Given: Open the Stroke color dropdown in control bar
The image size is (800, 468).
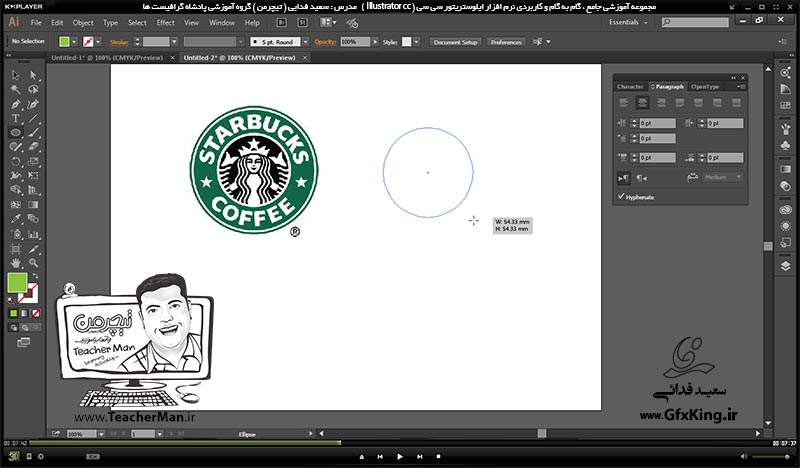Looking at the screenshot, I should pyautogui.click(x=98, y=42).
